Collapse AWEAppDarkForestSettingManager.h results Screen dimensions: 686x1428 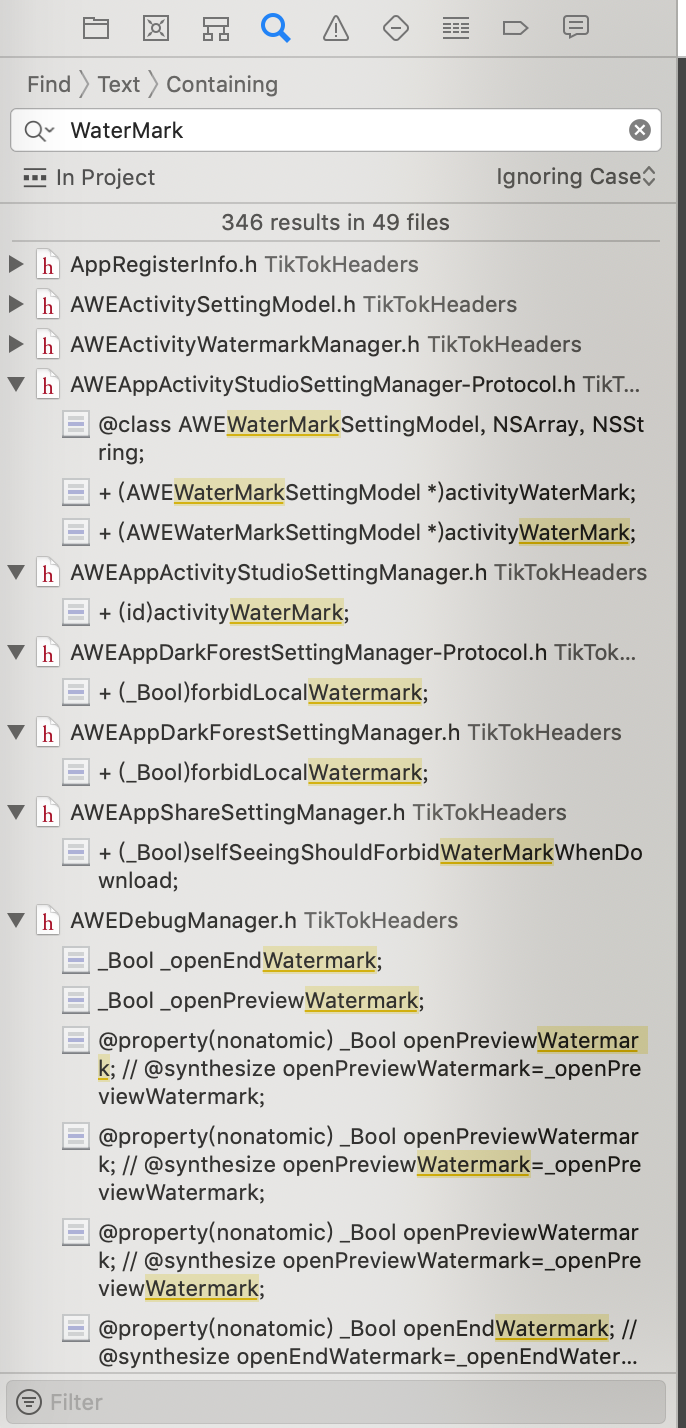(15, 732)
